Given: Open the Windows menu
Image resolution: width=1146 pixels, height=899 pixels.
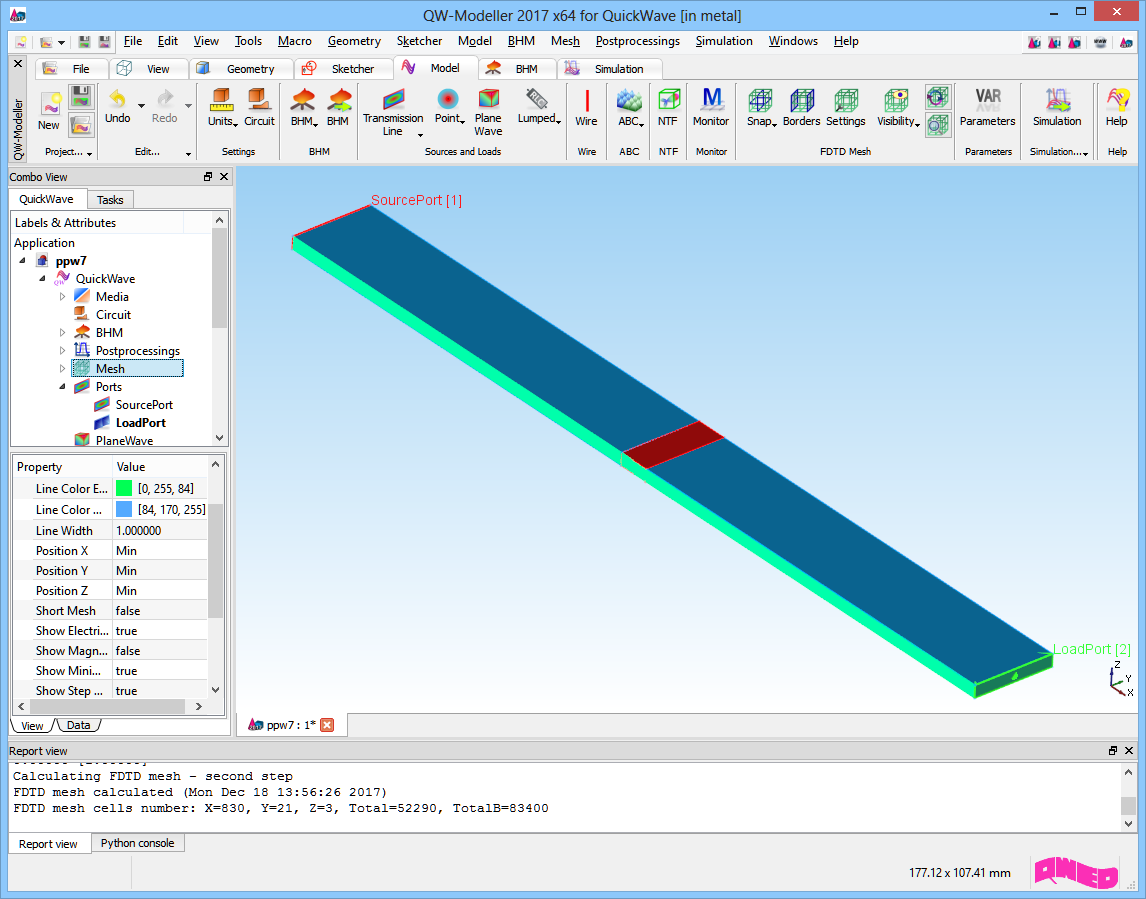Looking at the screenshot, I should coord(793,41).
